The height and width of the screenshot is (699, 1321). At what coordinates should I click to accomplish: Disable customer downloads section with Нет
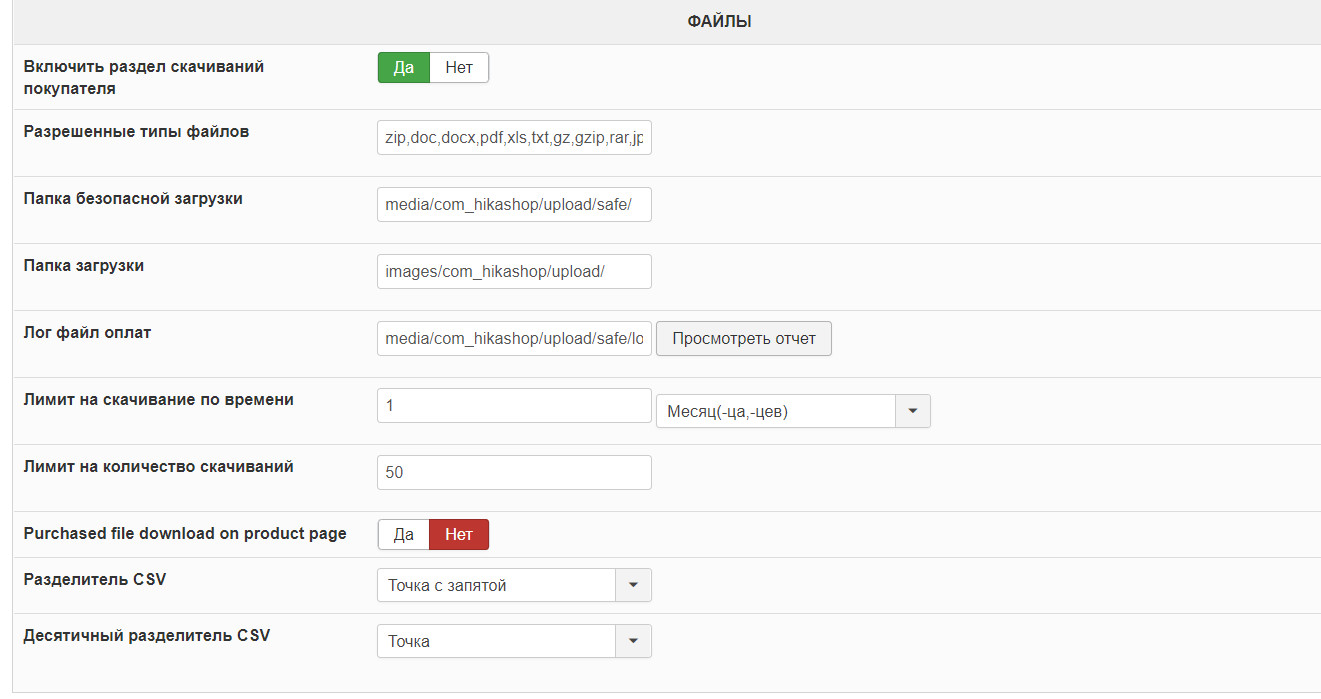click(459, 68)
